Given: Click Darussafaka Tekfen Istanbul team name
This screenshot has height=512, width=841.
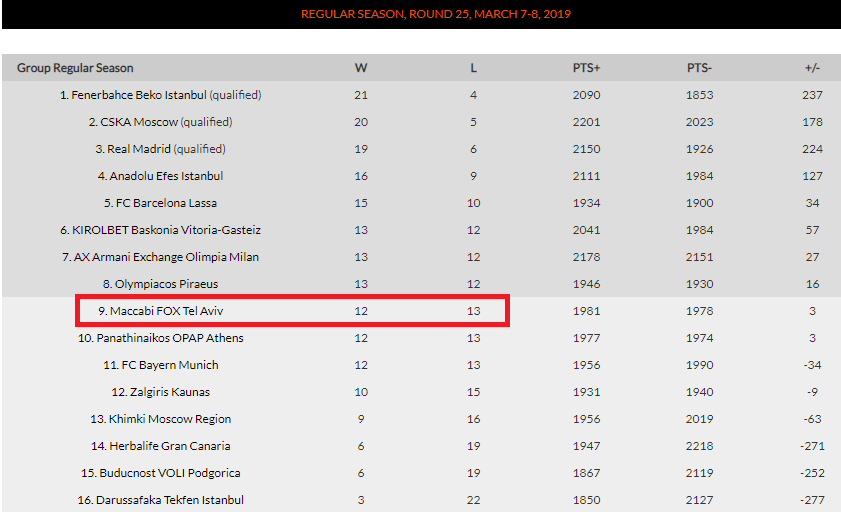Looking at the screenshot, I should click(x=170, y=500).
